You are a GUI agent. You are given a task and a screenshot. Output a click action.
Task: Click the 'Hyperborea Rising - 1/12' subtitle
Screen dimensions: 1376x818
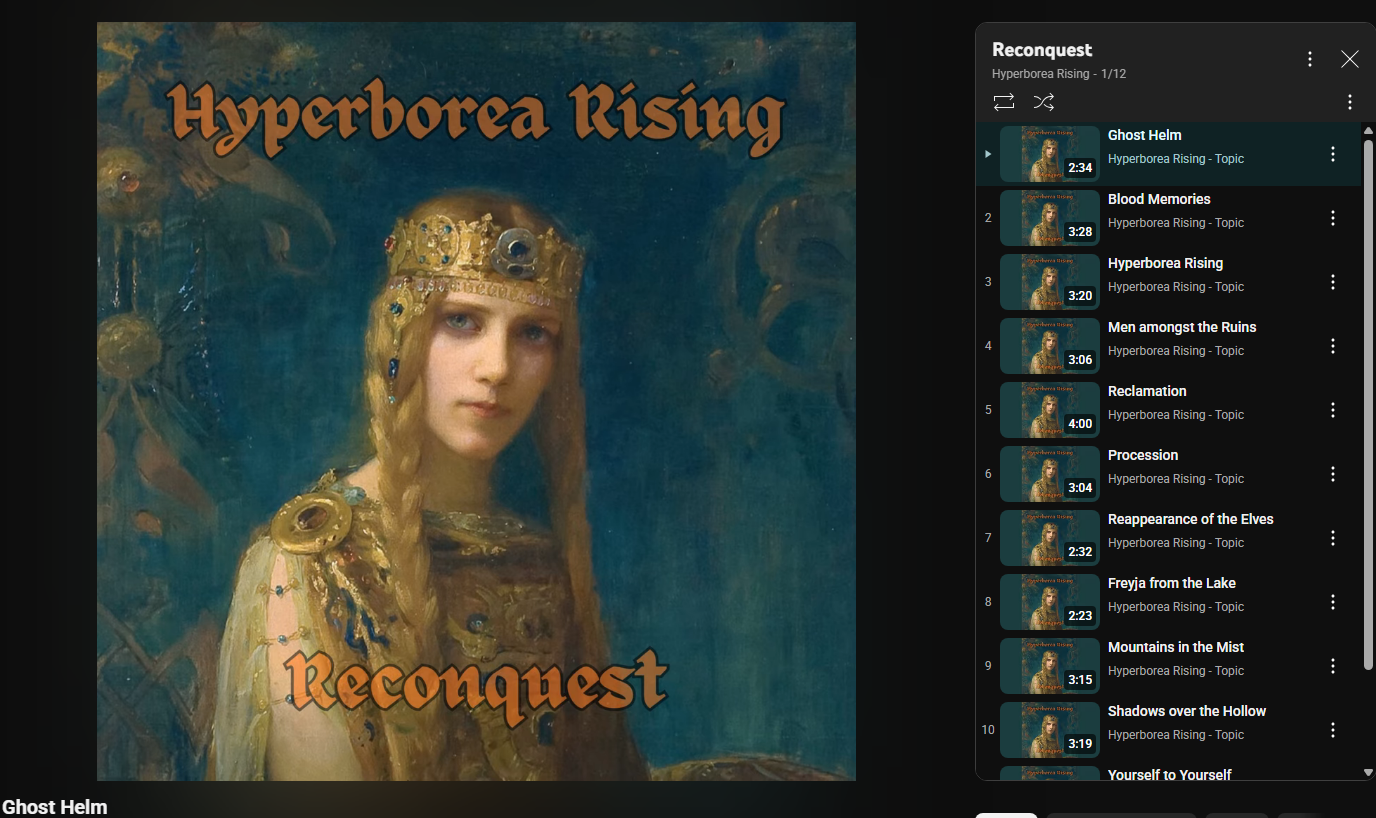click(1059, 74)
